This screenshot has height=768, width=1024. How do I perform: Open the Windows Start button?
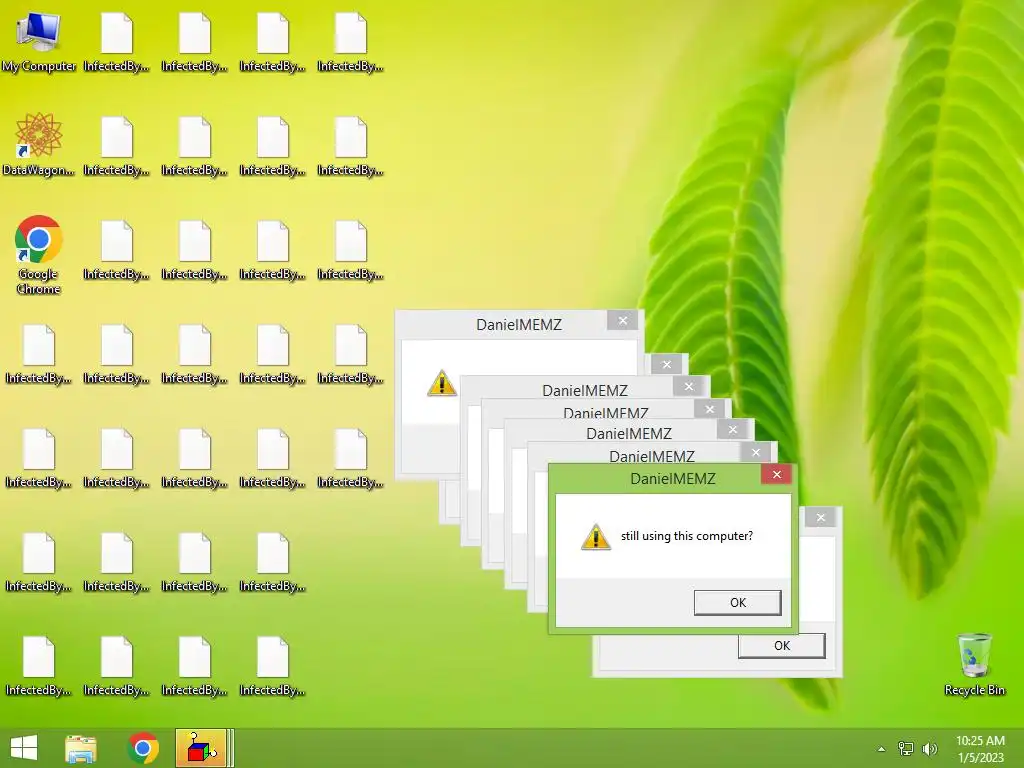point(24,748)
